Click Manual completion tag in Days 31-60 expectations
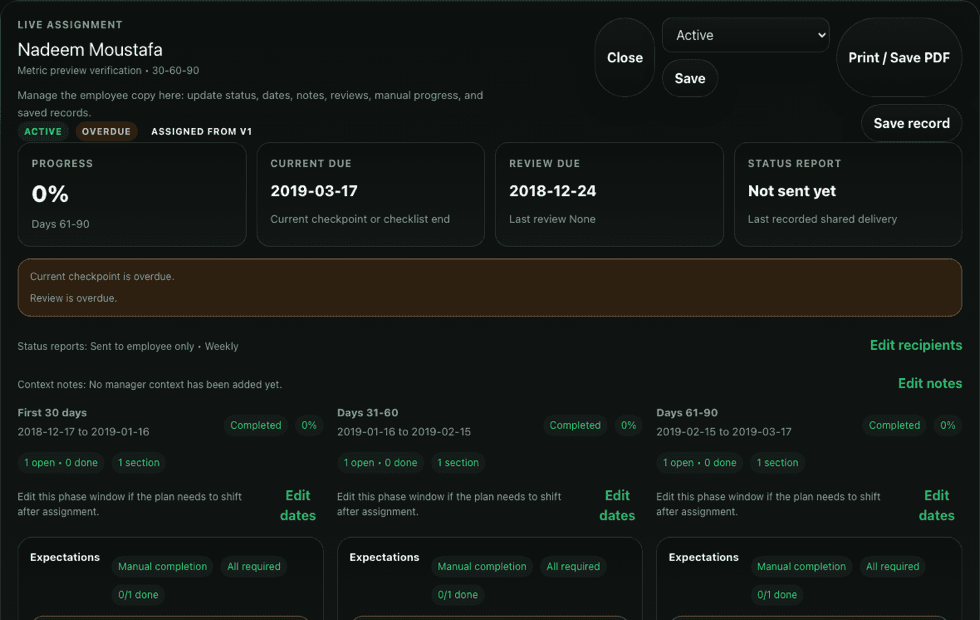 482,567
